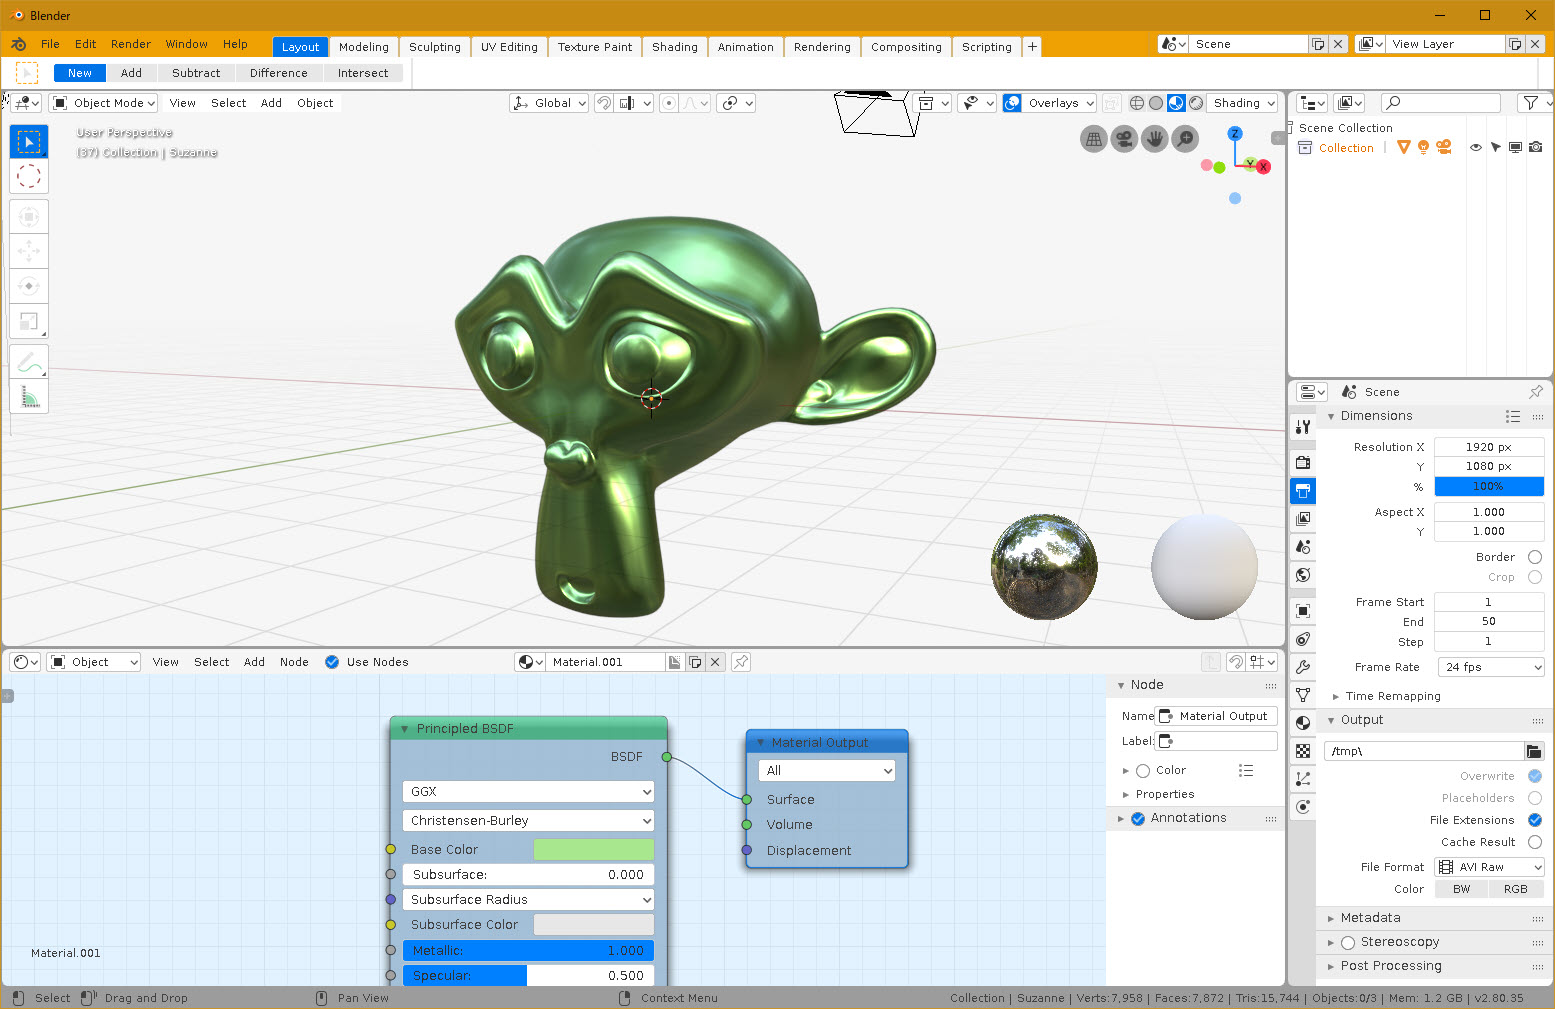Switch to the UV Editing workspace tab
1555x1009 pixels.
pos(509,47)
